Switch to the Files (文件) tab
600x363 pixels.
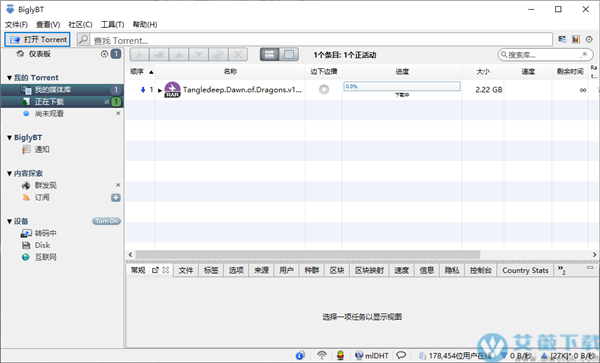(186, 270)
